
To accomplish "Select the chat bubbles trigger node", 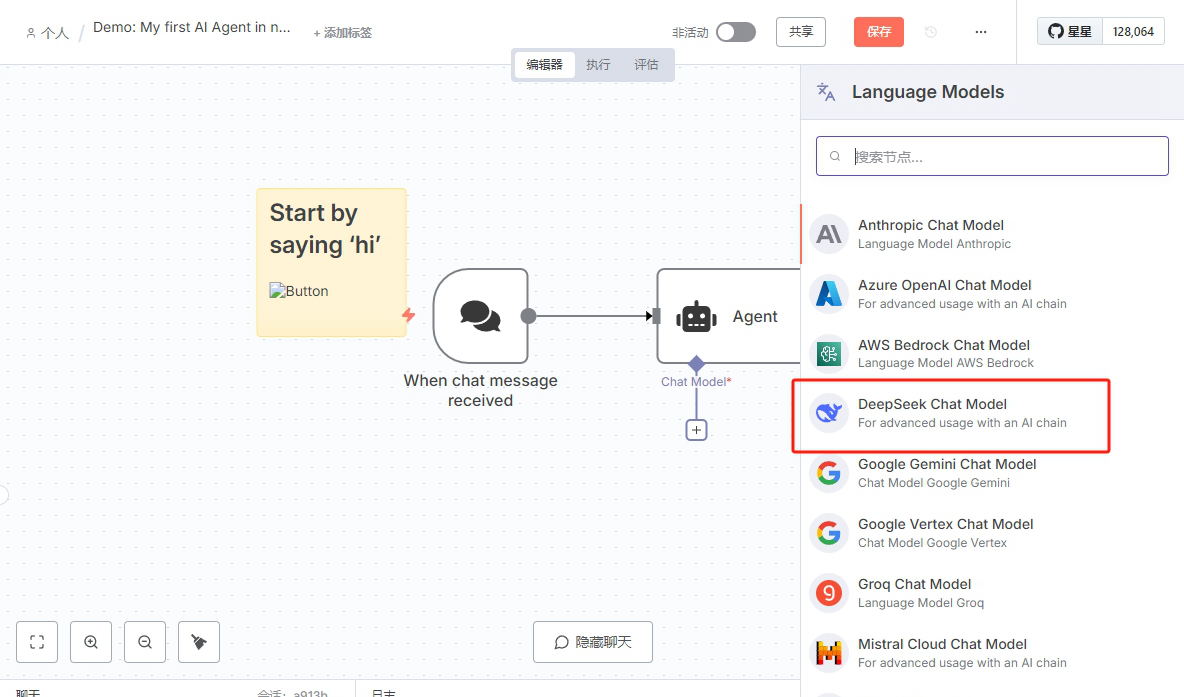I will [x=480, y=316].
